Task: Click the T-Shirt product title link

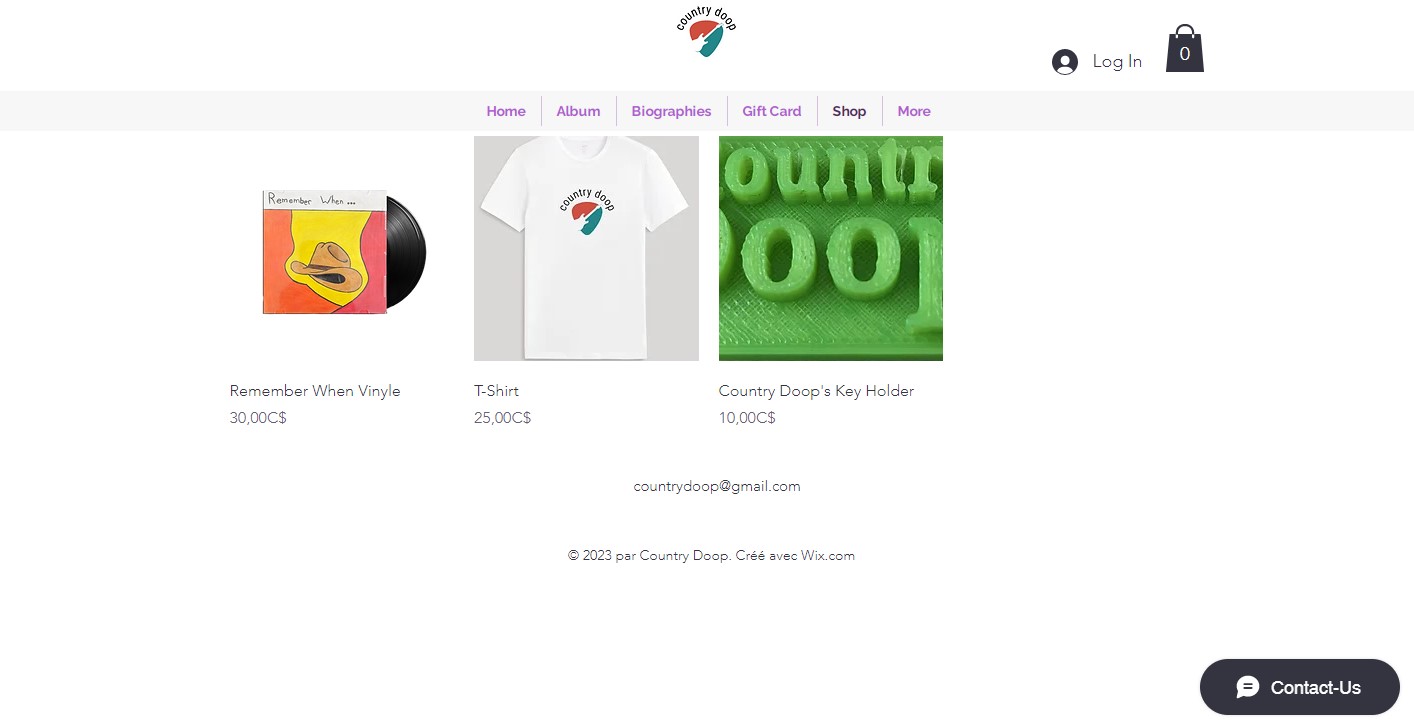Action: coord(496,391)
